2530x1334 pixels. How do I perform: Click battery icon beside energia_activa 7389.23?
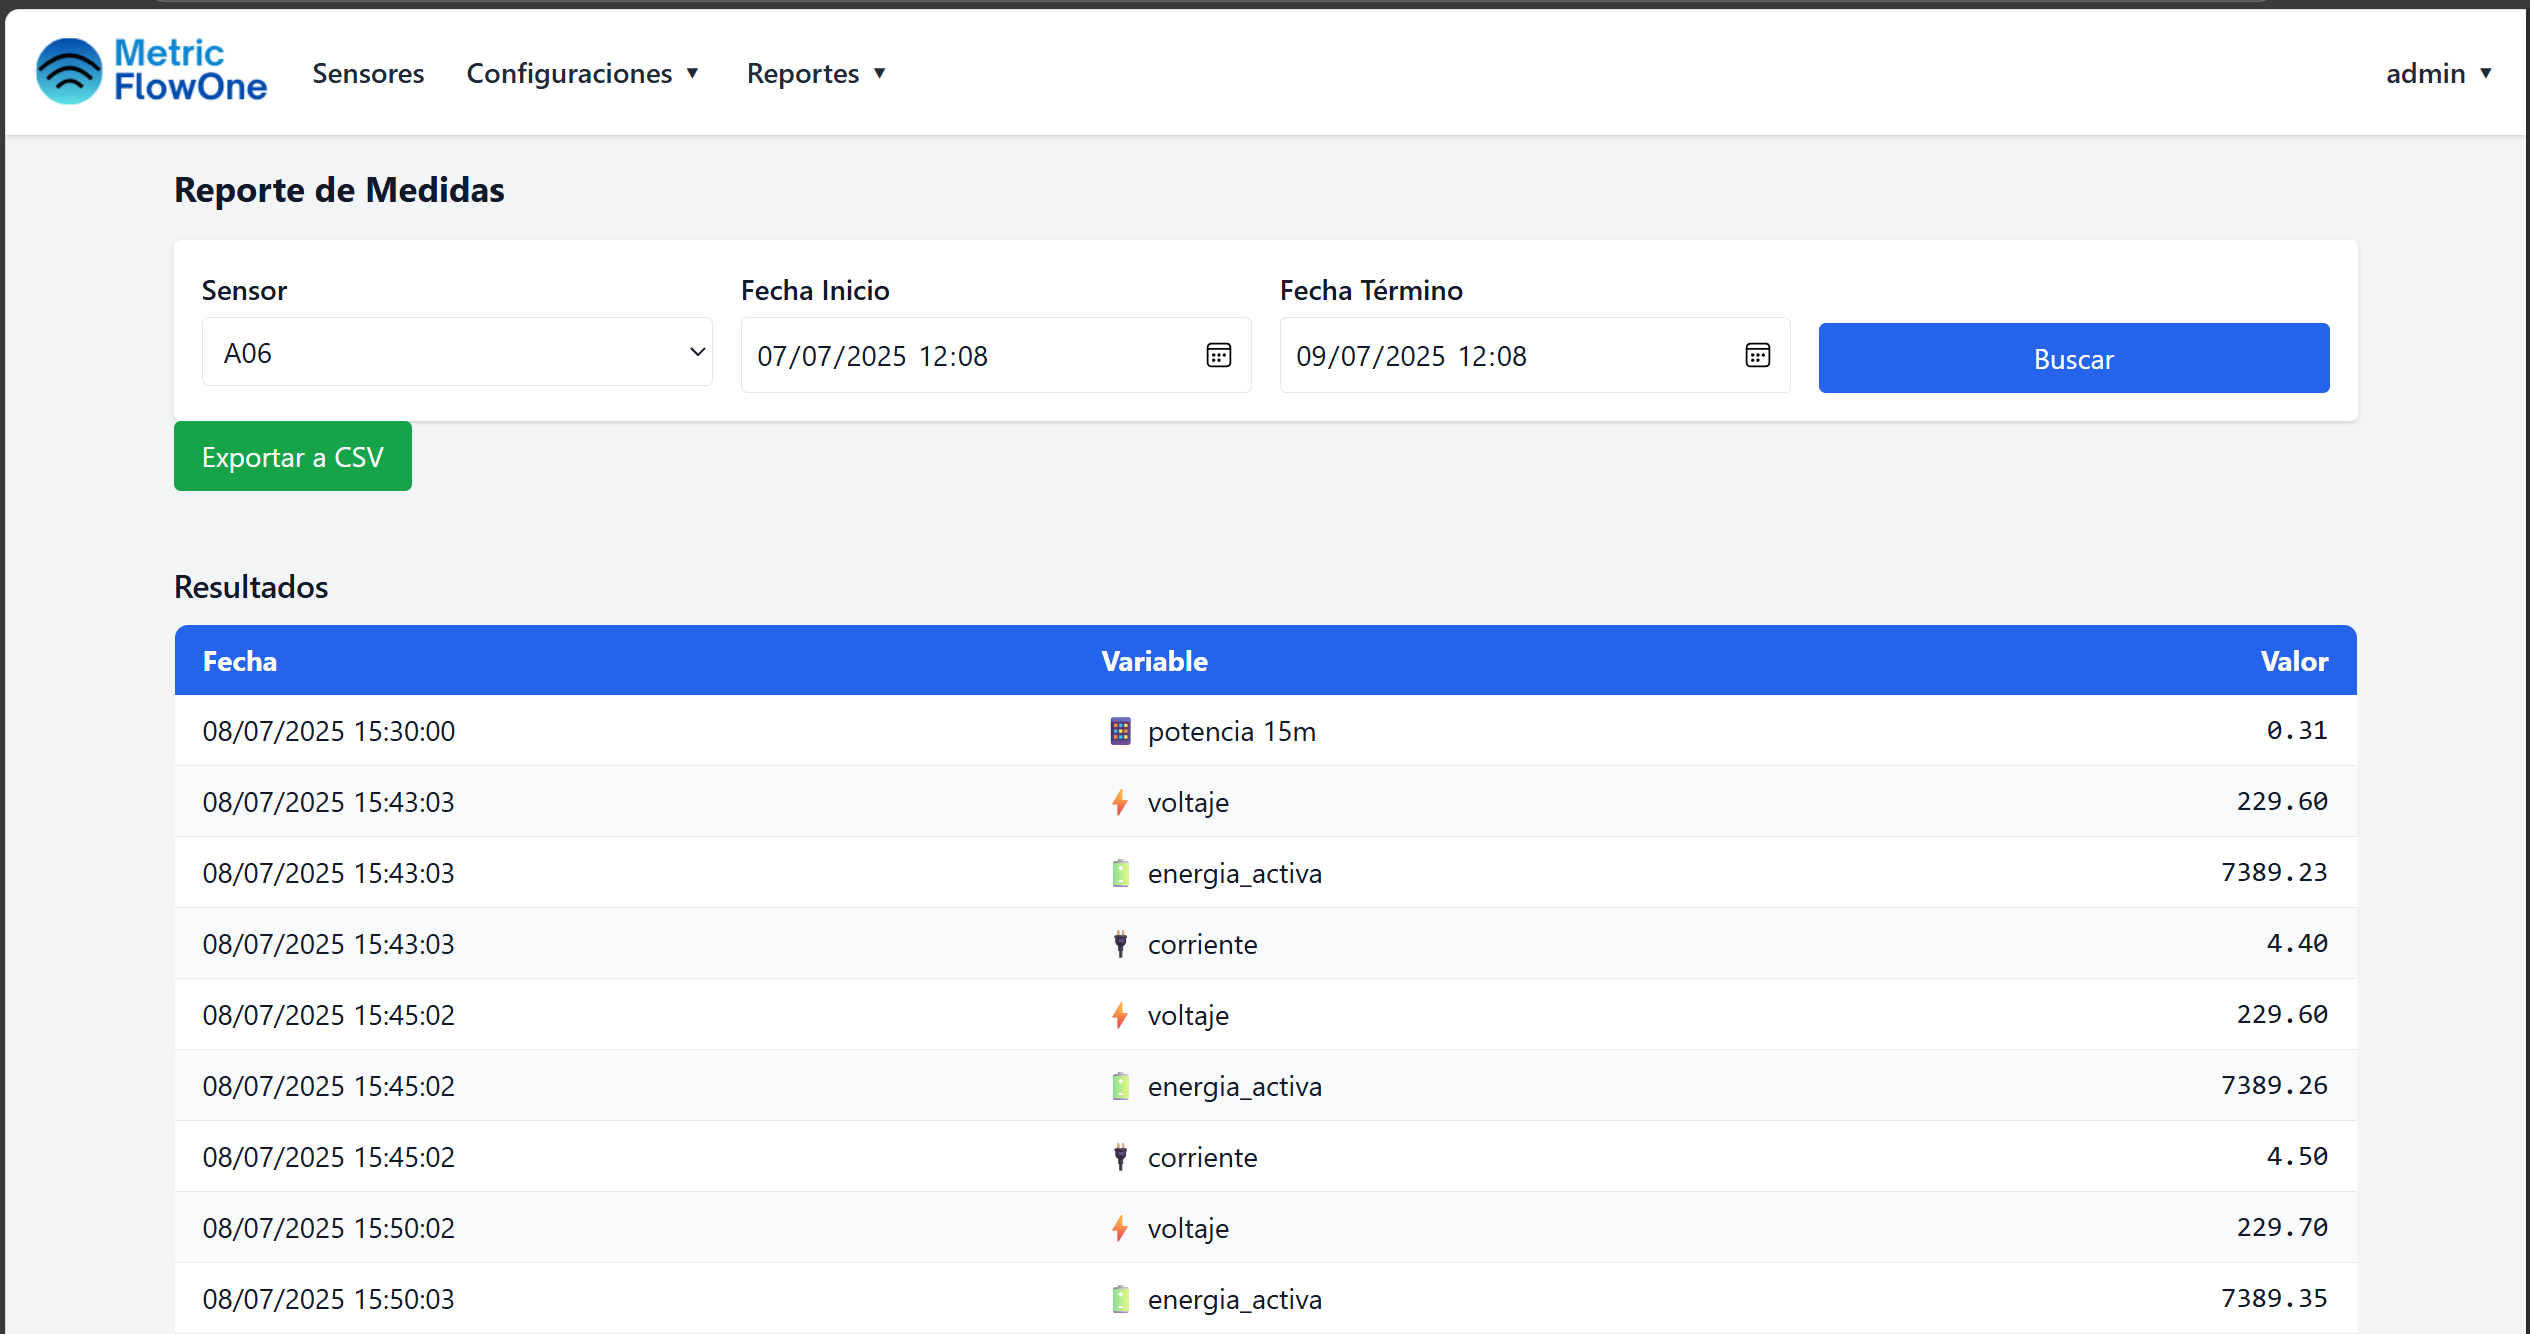tap(1120, 873)
